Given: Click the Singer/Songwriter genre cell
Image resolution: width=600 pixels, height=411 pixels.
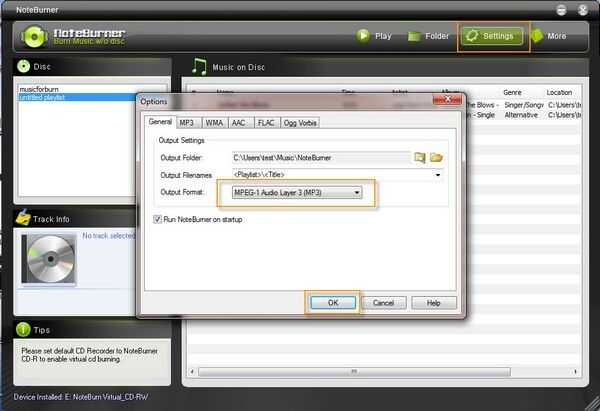Looking at the screenshot, I should point(523,105).
